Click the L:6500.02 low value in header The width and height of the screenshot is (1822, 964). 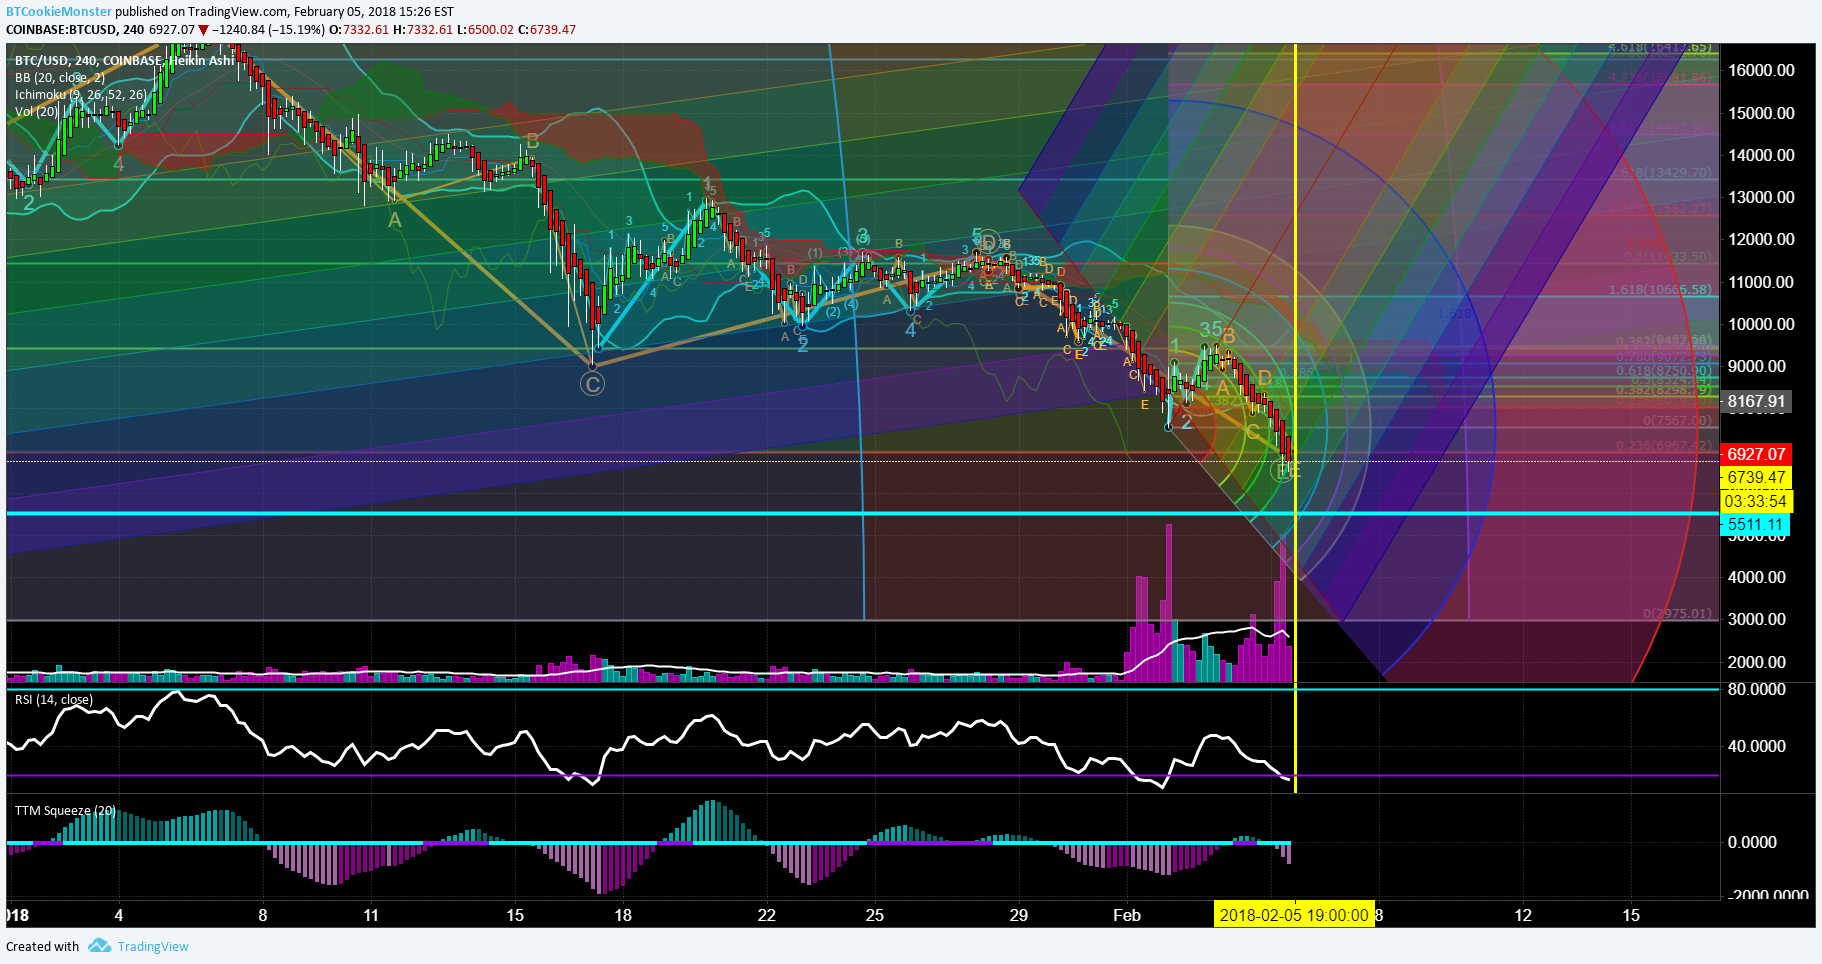click(x=485, y=30)
